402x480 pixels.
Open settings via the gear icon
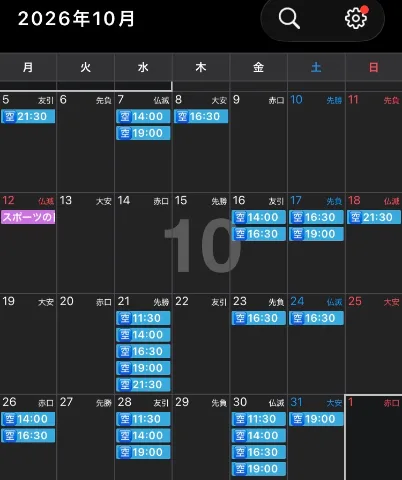coord(356,18)
